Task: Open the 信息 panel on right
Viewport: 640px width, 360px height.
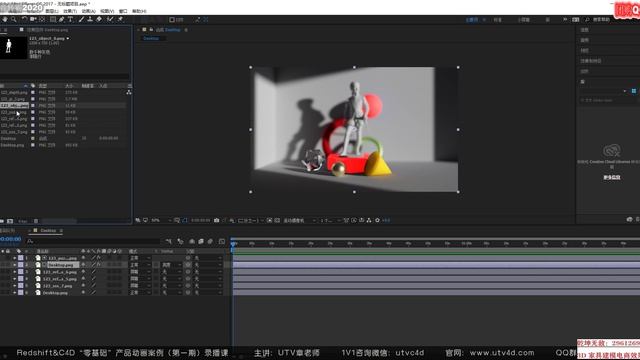Action: click(x=584, y=30)
